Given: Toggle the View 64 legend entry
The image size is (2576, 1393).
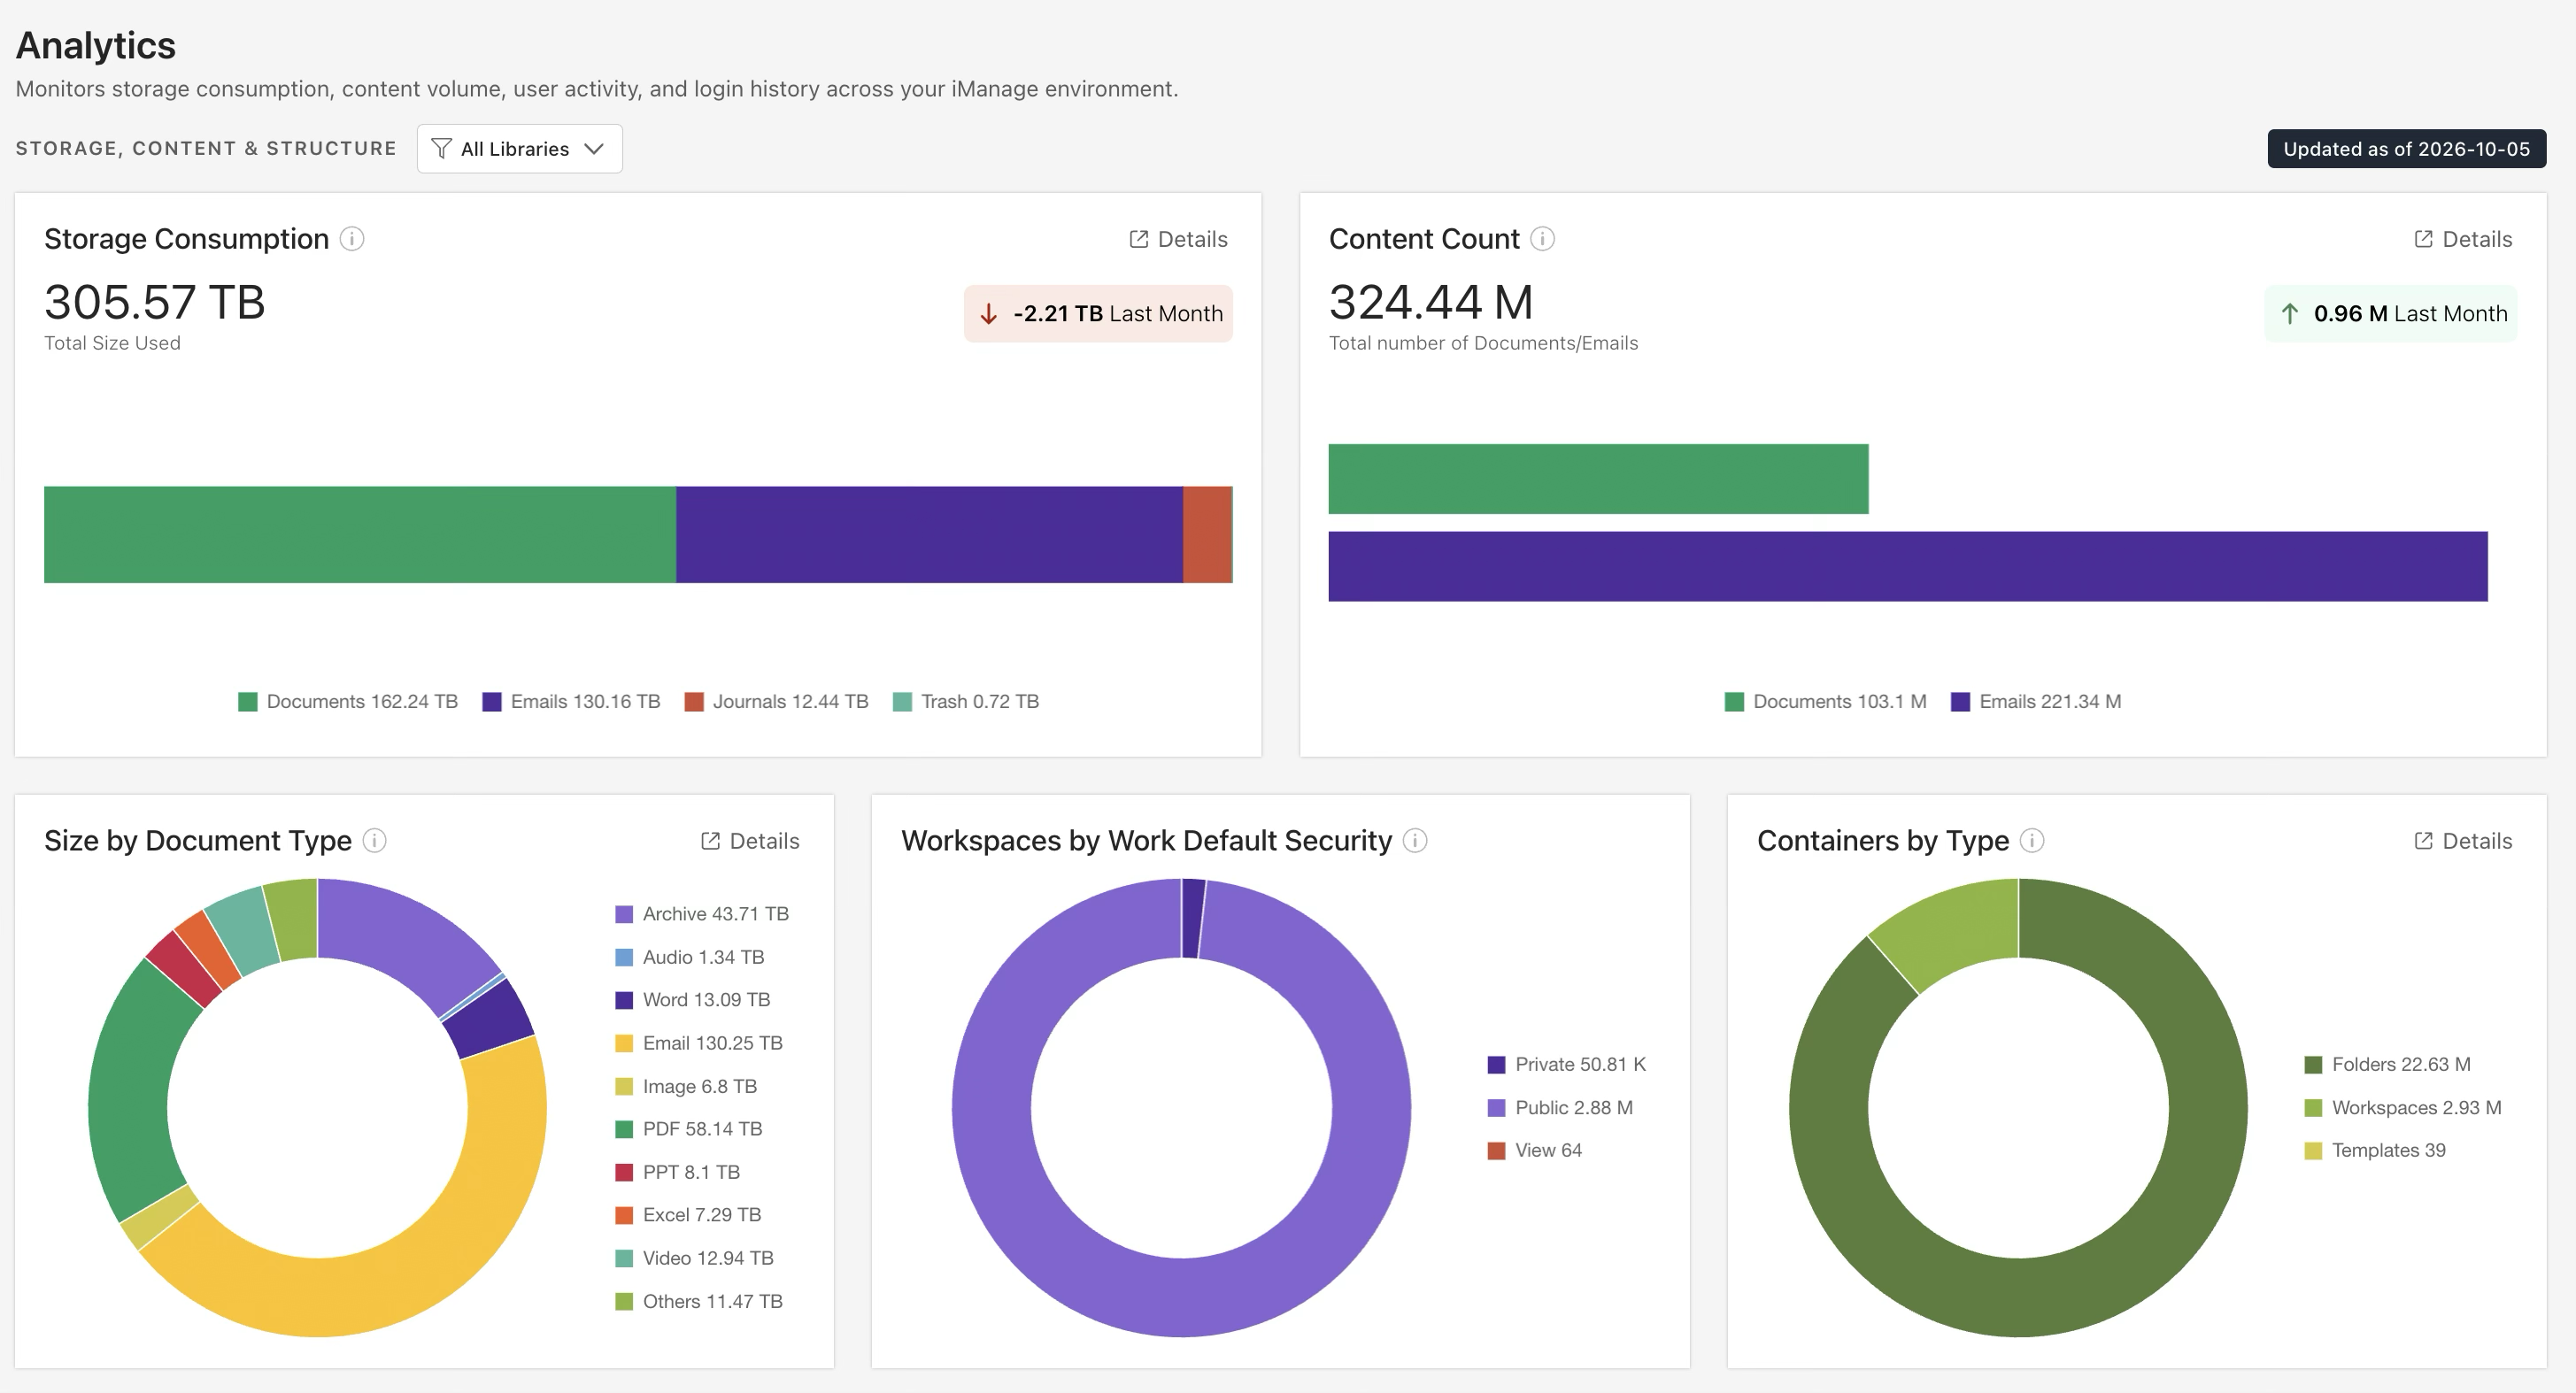Looking at the screenshot, I should coord(1535,1151).
